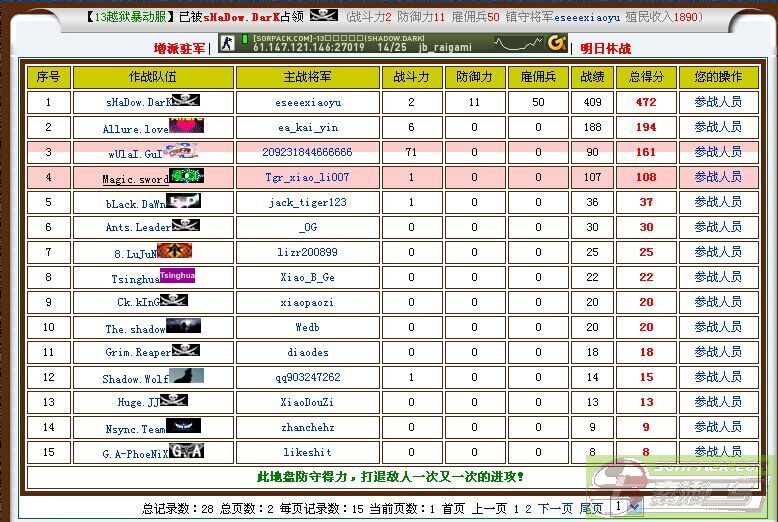This screenshot has width=778, height=522.
Task: Click the Shadow.Wolf team wolf image
Action: tap(186, 376)
